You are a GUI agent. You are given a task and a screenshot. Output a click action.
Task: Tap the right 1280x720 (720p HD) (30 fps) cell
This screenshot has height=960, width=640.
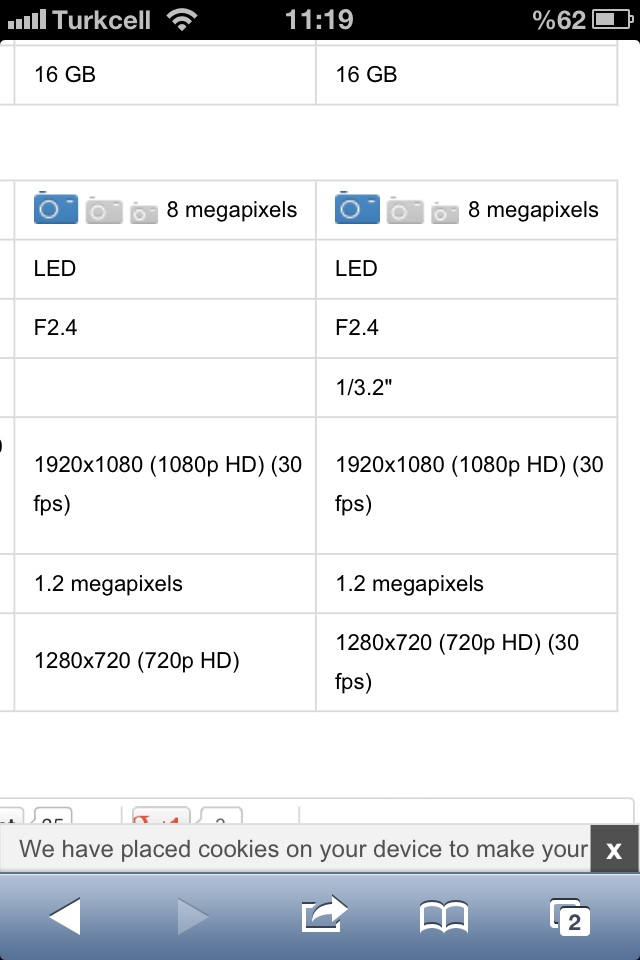(x=467, y=662)
